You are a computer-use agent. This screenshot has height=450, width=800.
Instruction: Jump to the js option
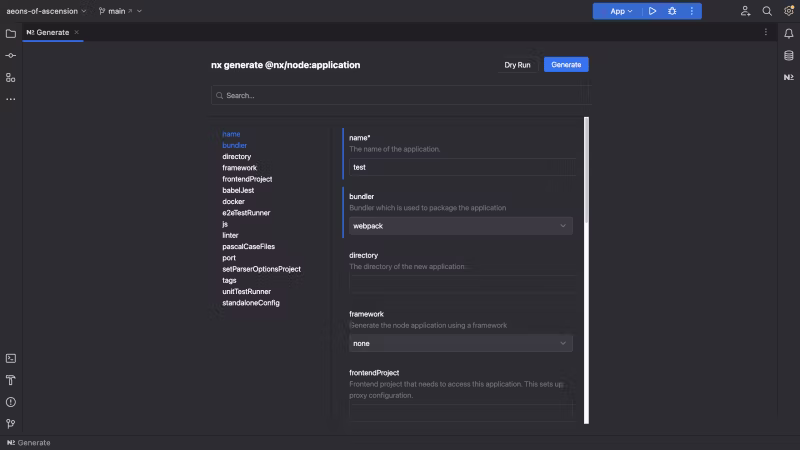(225, 224)
